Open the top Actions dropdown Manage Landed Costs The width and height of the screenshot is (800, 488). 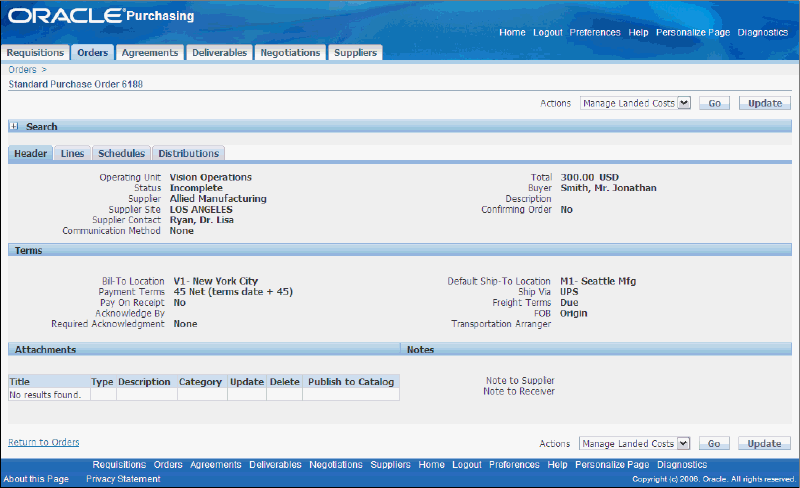(x=635, y=103)
